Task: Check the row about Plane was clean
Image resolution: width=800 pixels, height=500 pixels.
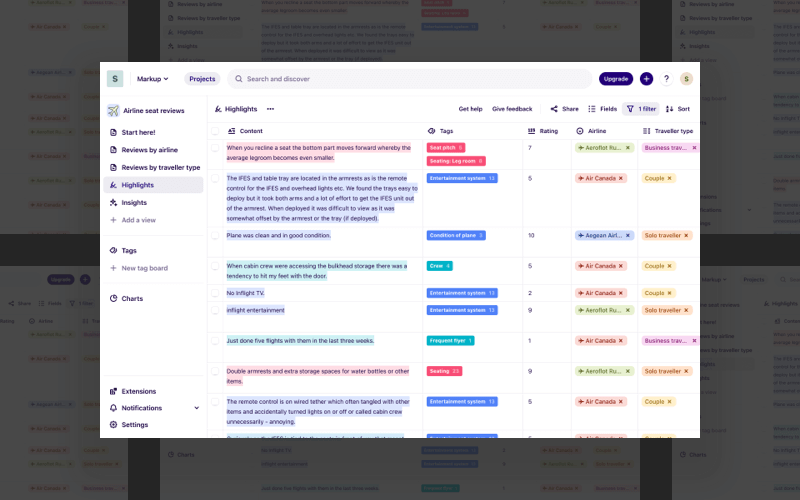Action: (215, 236)
